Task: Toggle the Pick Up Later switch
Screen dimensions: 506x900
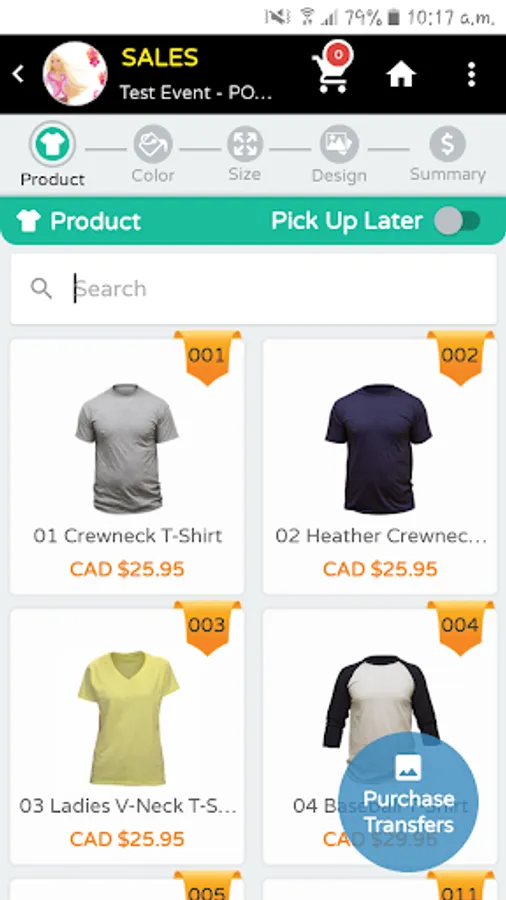Action: coord(457,222)
